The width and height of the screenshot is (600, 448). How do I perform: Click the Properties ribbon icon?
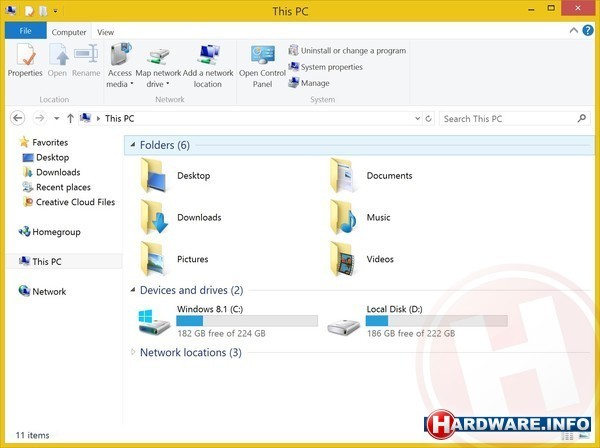pos(26,55)
